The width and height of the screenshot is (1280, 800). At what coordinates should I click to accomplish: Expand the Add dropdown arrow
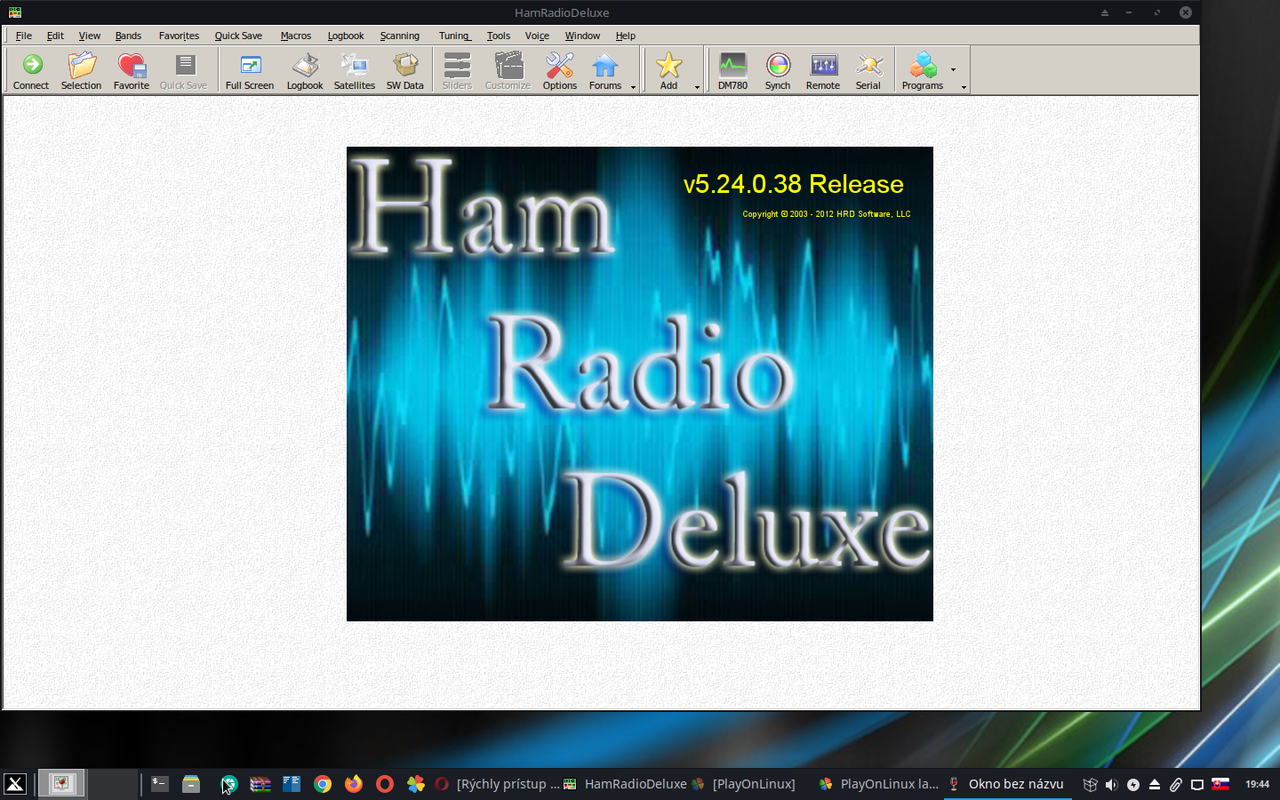coord(697,87)
